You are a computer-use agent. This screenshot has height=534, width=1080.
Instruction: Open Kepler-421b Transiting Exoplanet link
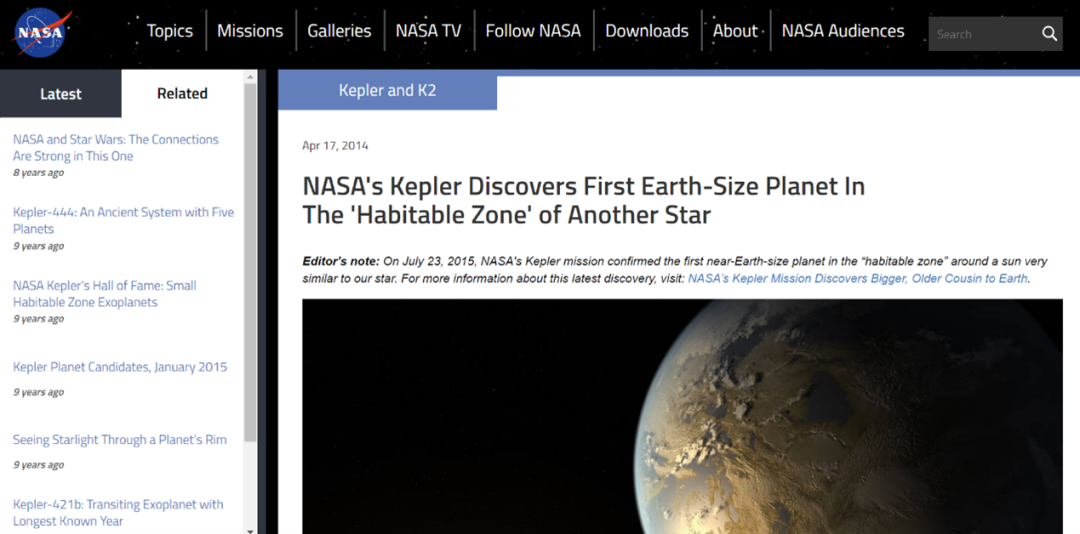118,513
